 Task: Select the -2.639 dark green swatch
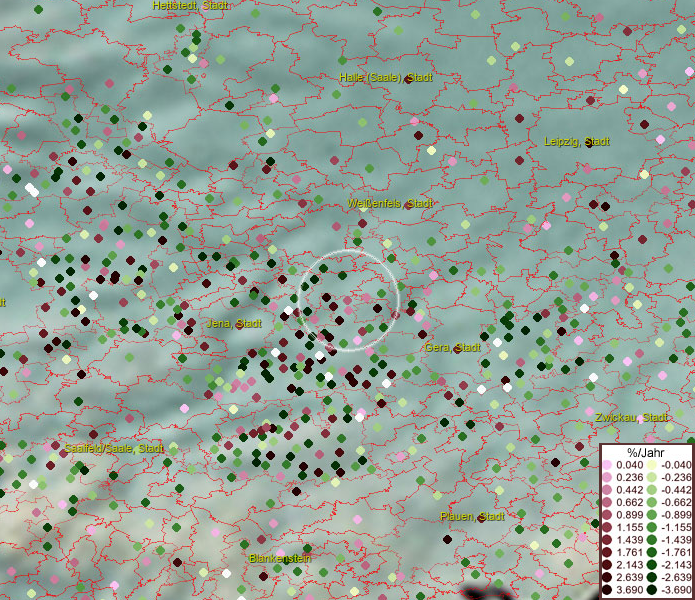coord(652,577)
